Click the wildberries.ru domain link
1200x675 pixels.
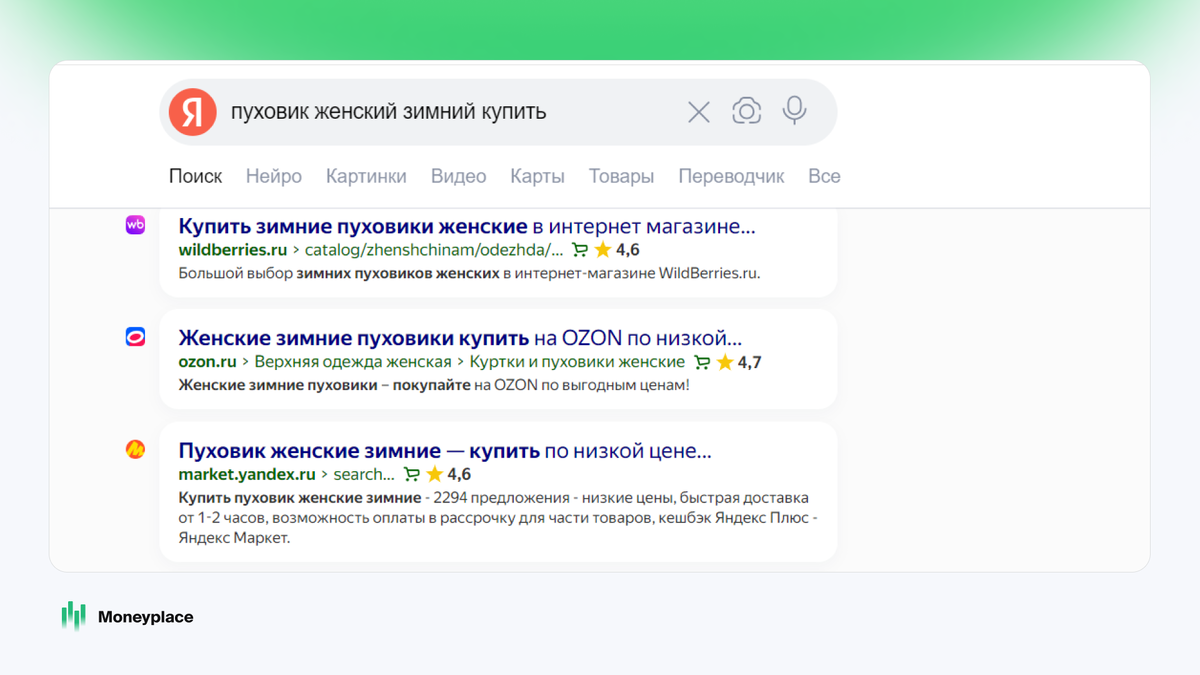point(233,250)
